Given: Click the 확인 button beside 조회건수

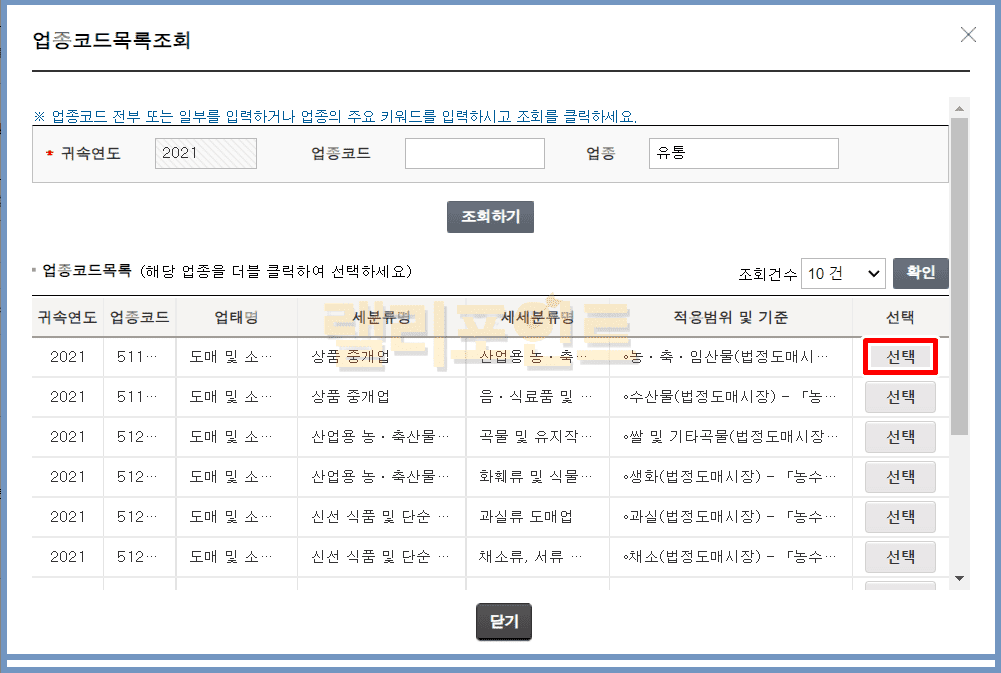Looking at the screenshot, I should click(920, 273).
